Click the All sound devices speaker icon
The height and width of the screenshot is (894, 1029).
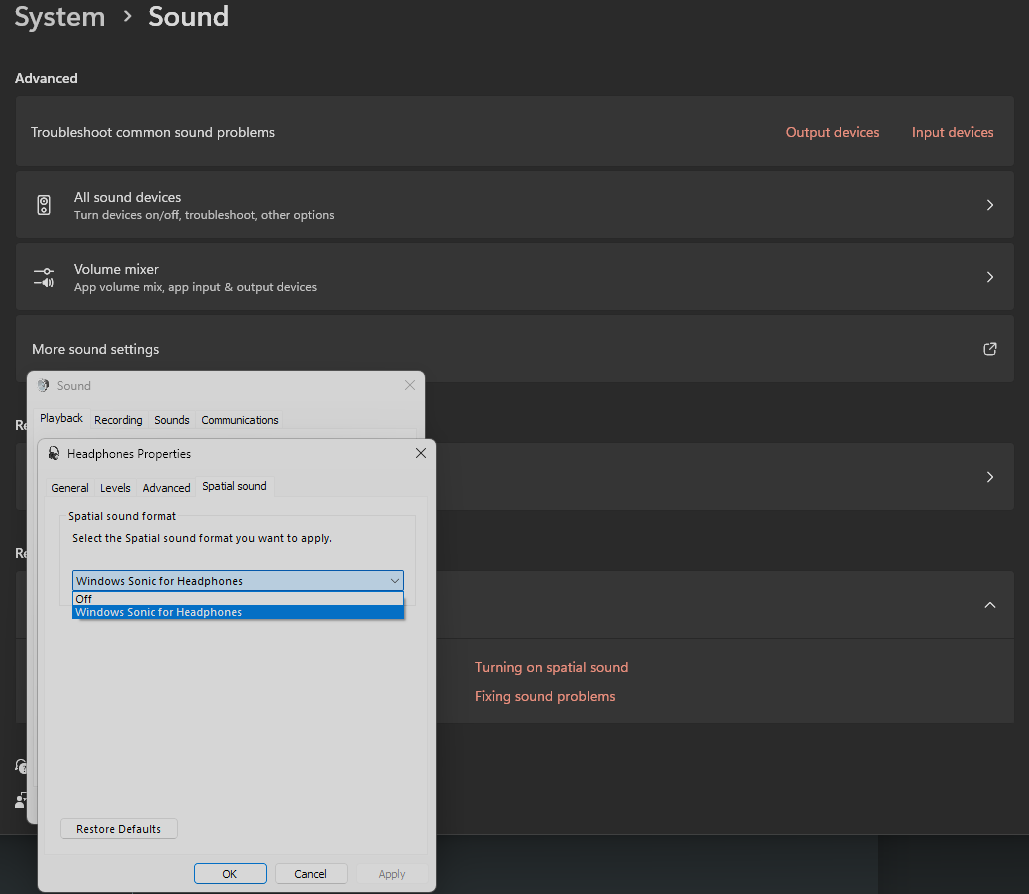[44, 205]
